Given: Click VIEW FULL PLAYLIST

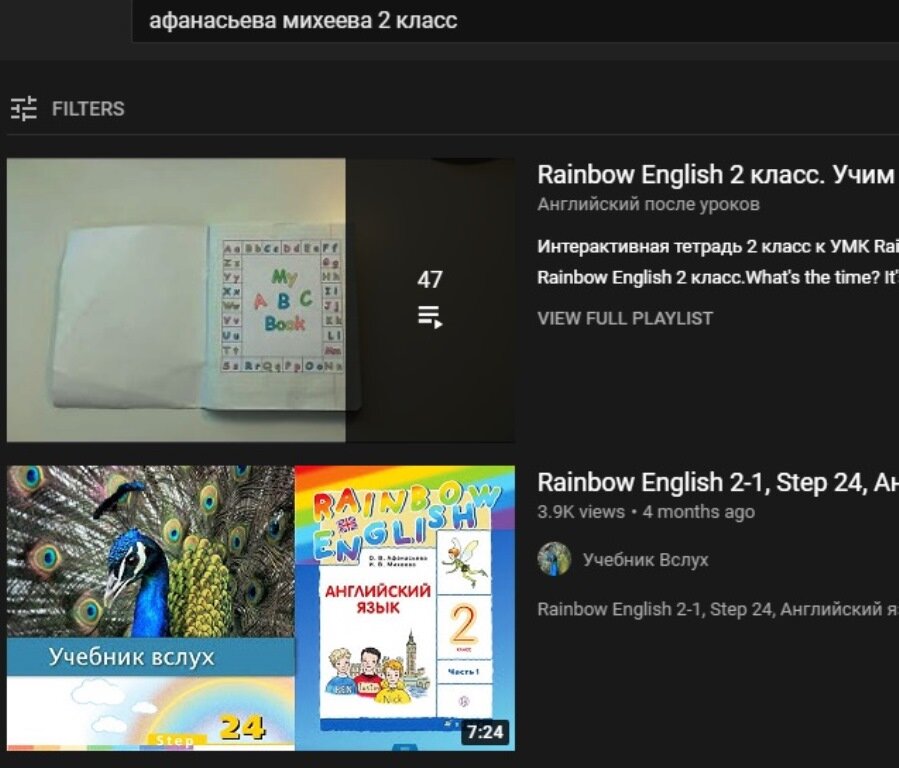Looking at the screenshot, I should pyautogui.click(x=625, y=319).
